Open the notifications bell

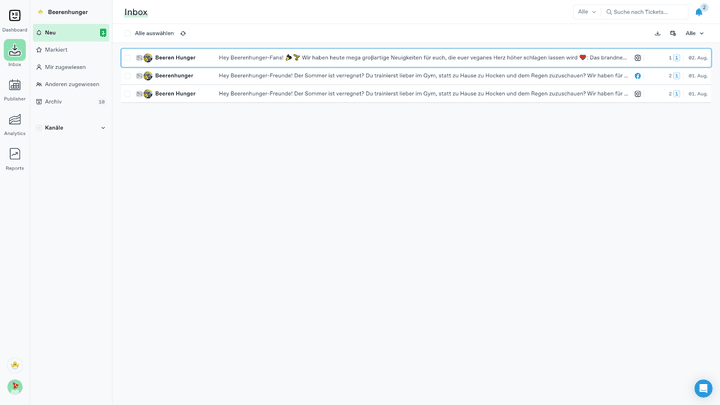pyautogui.click(x=699, y=12)
